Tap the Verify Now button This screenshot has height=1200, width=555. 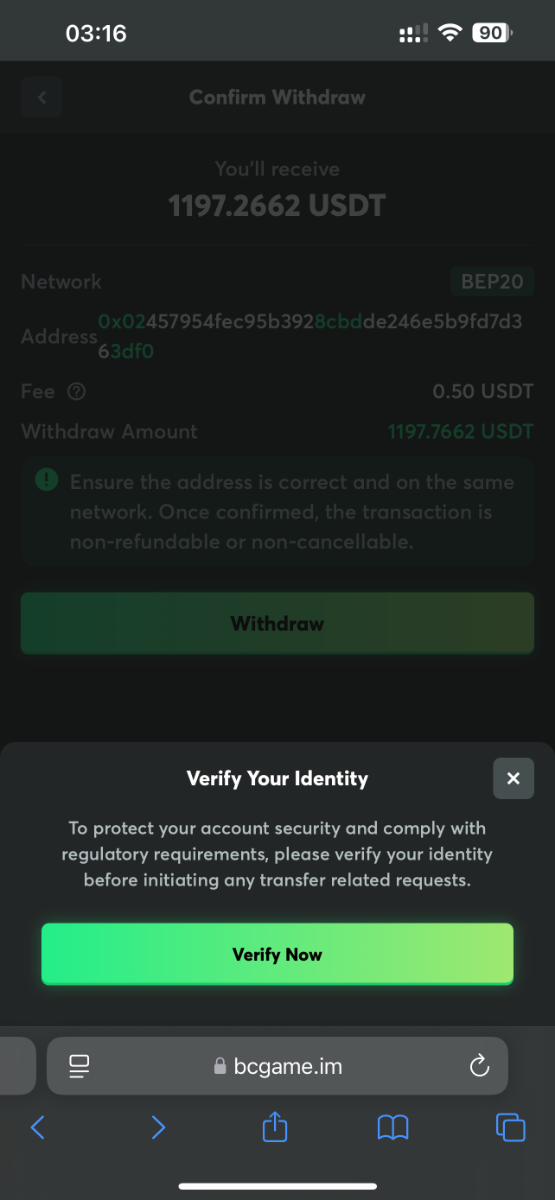tap(277, 954)
